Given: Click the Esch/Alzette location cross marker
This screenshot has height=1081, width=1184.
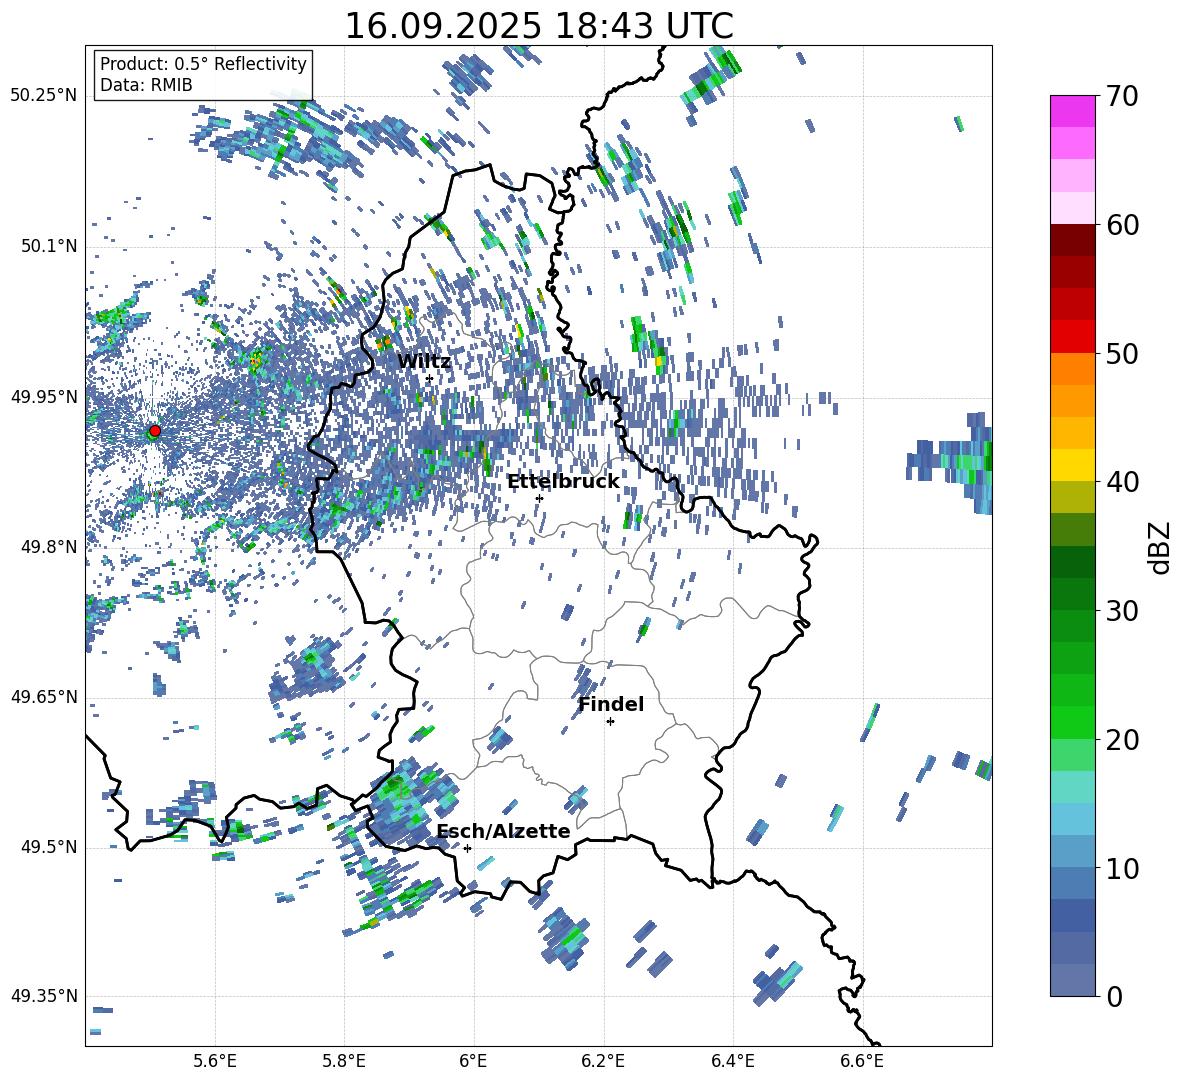Looking at the screenshot, I should tap(467, 848).
